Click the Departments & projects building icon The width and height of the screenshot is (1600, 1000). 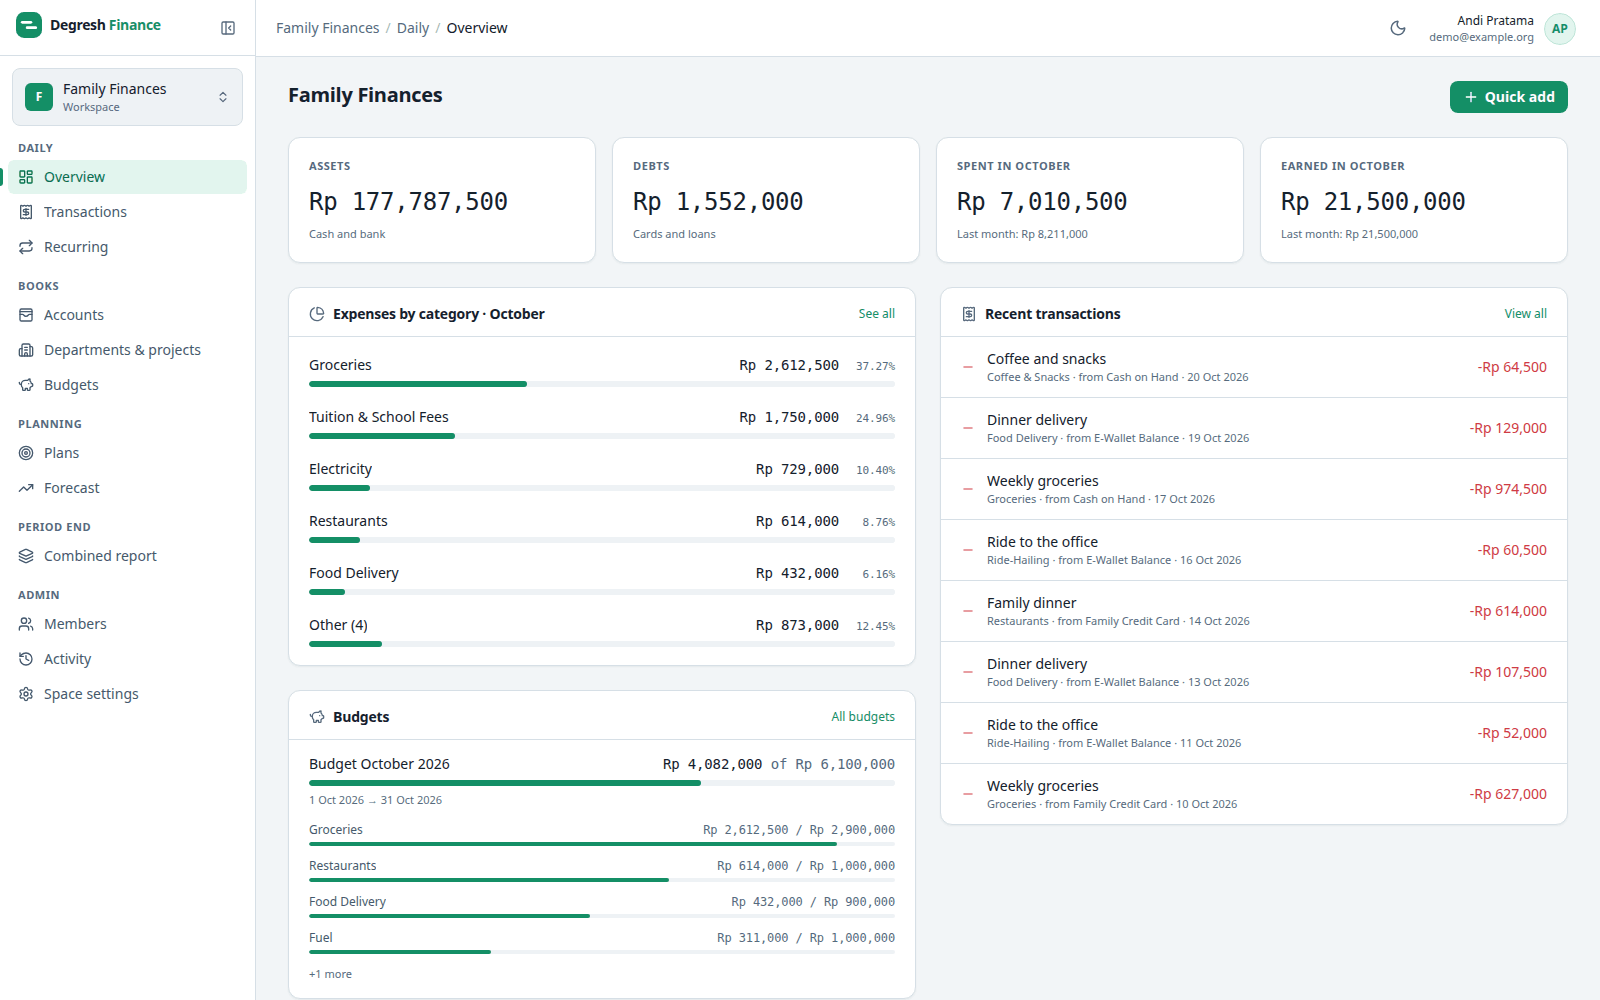click(x=26, y=350)
